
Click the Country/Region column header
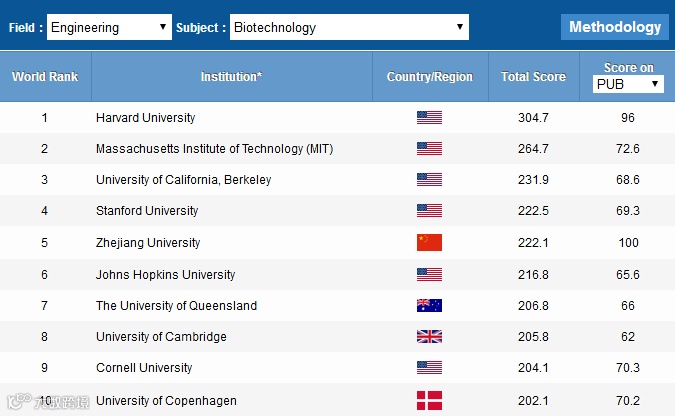pyautogui.click(x=429, y=77)
